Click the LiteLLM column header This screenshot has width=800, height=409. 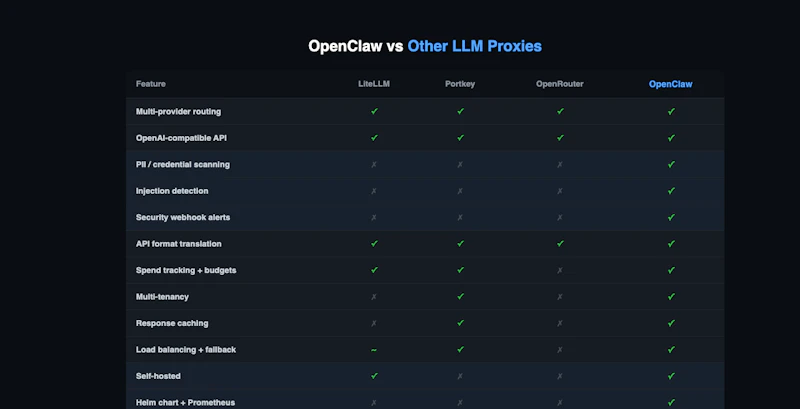(374, 84)
